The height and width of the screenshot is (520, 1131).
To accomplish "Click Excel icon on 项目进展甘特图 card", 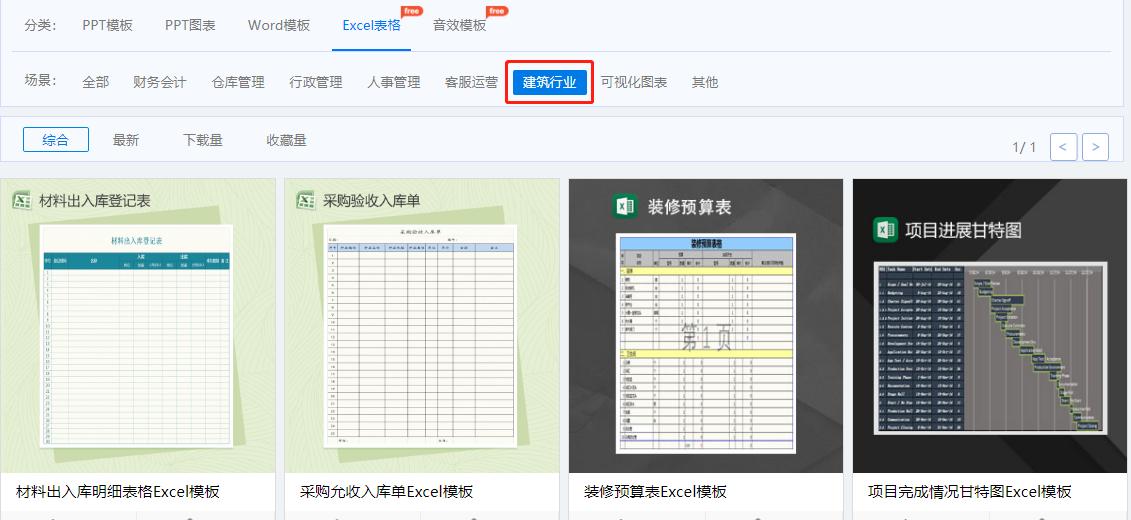I will pos(885,230).
